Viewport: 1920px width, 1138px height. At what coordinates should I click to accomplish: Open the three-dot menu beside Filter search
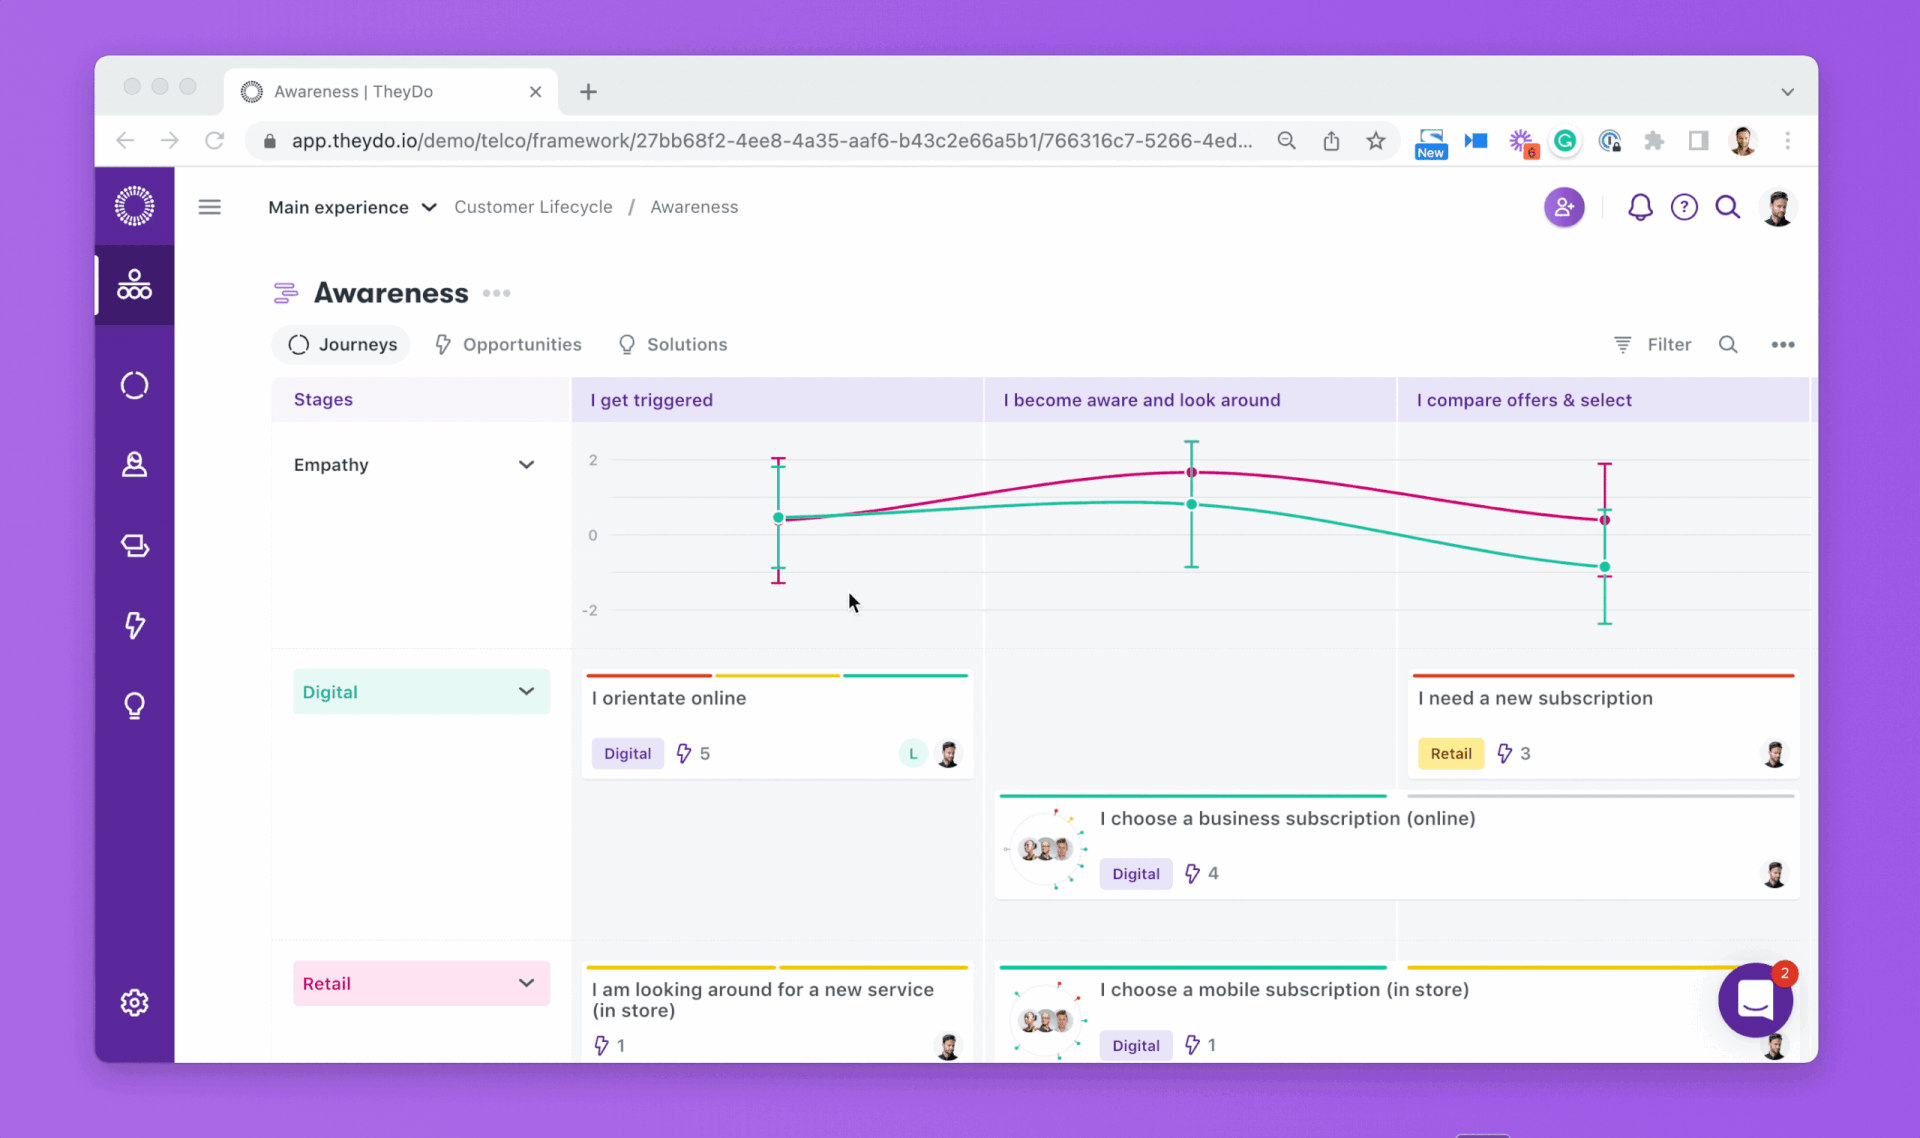[1783, 344]
